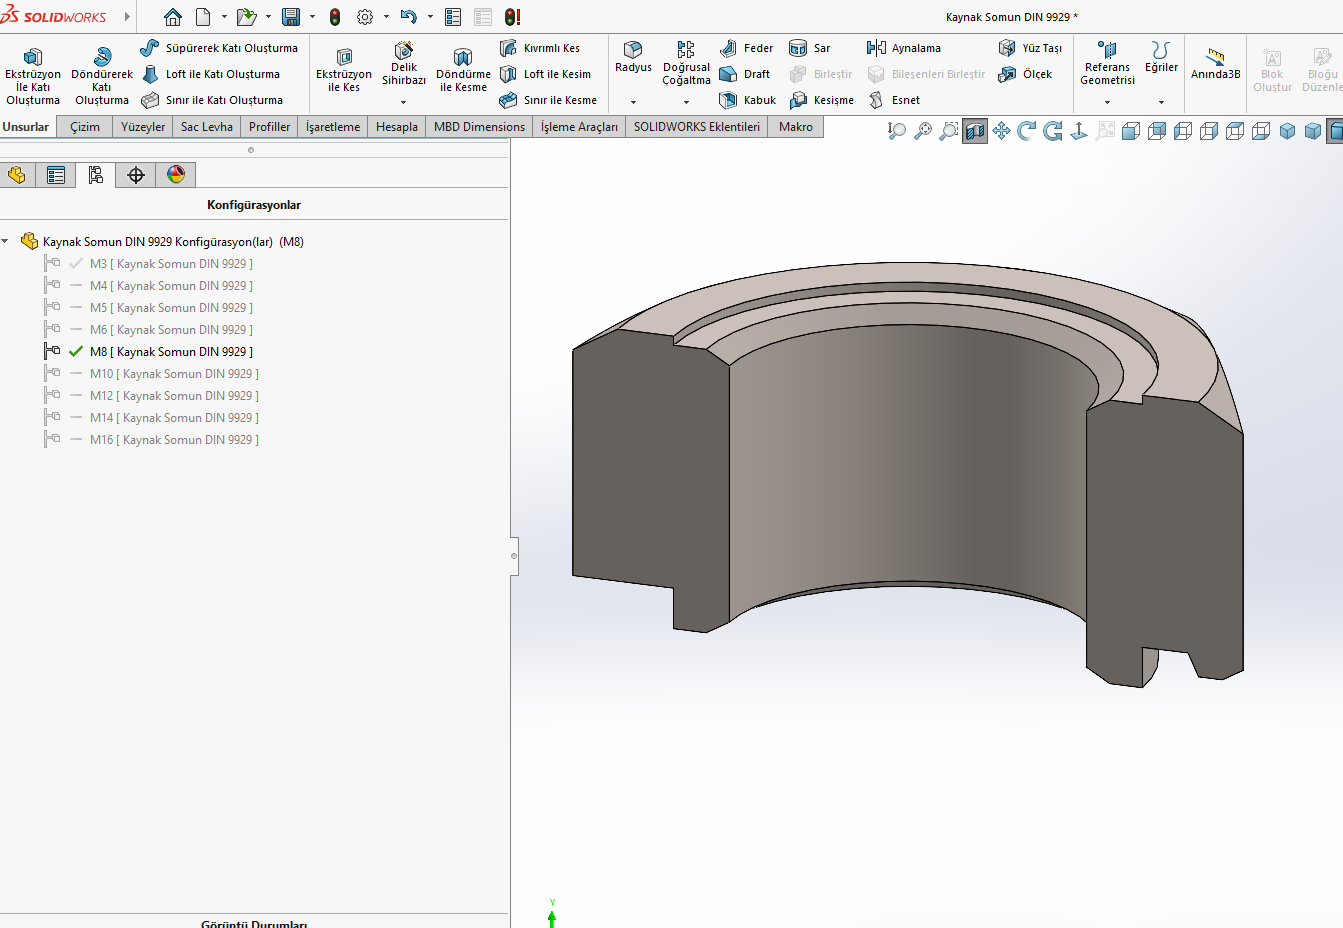Switch to the Çizim tab

coord(85,127)
